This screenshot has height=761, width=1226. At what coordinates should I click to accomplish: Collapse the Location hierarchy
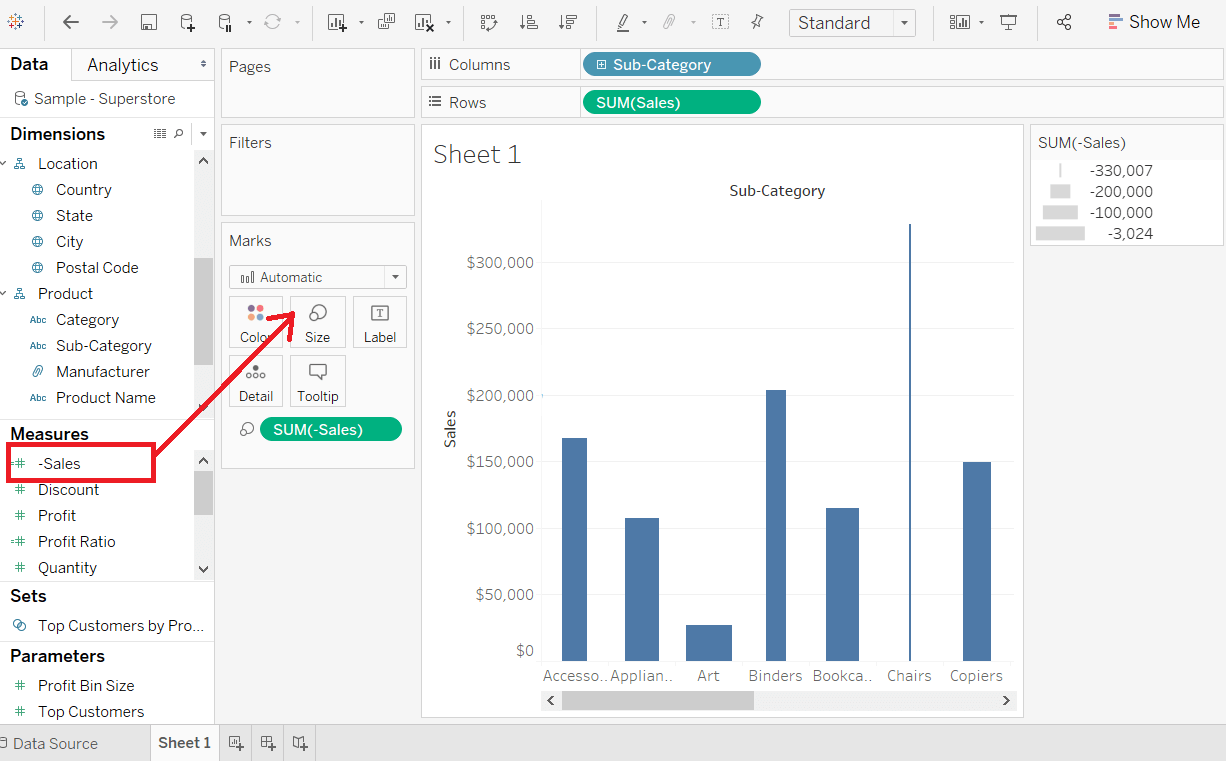[x=3, y=164]
